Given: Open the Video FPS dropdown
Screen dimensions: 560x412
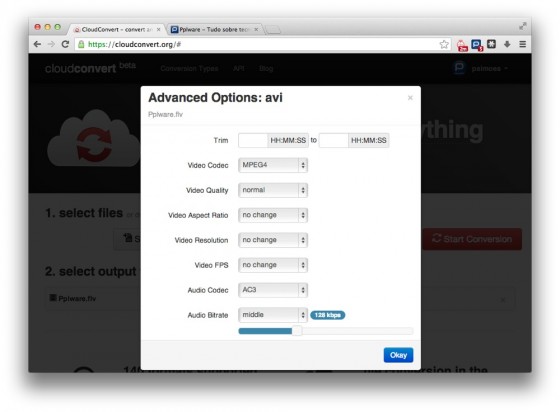Looking at the screenshot, I should point(273,265).
